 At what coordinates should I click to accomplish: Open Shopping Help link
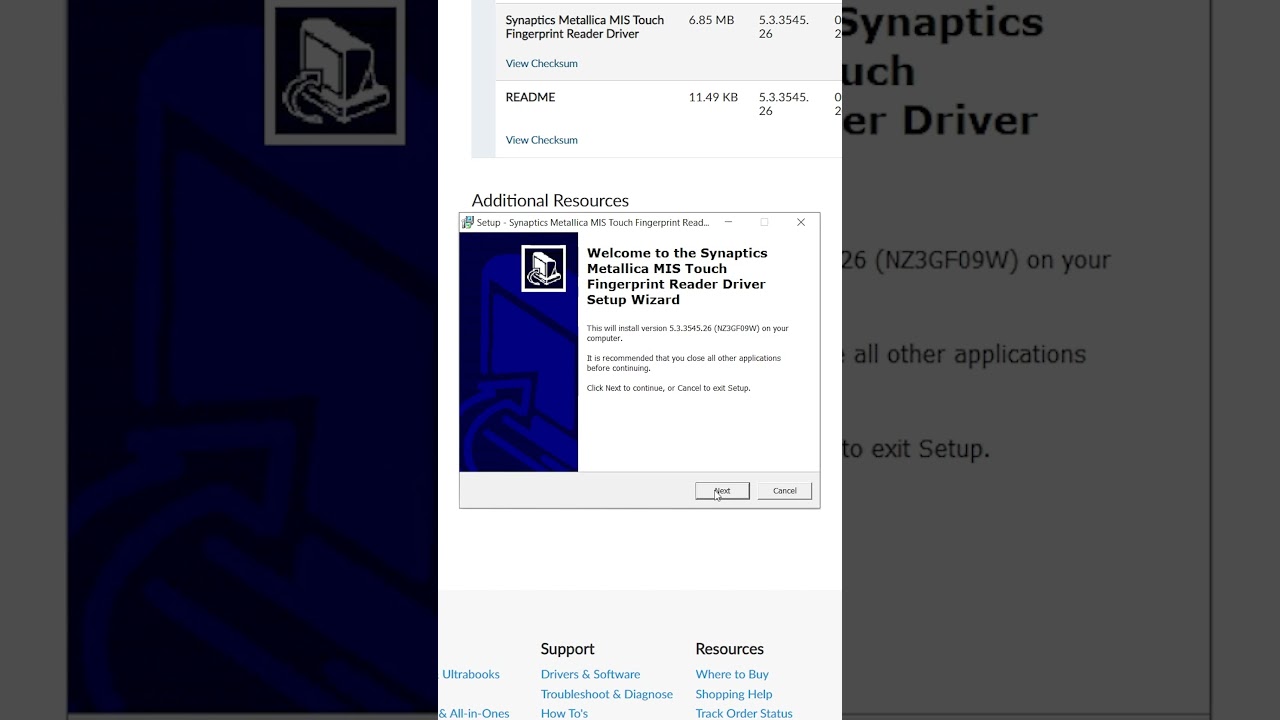[733, 694]
